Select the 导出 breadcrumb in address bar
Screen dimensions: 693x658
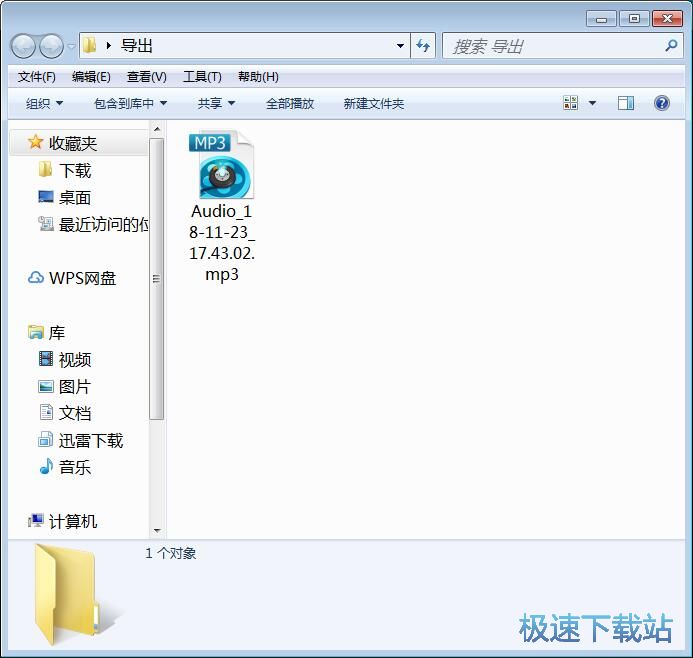pyautogui.click(x=137, y=46)
